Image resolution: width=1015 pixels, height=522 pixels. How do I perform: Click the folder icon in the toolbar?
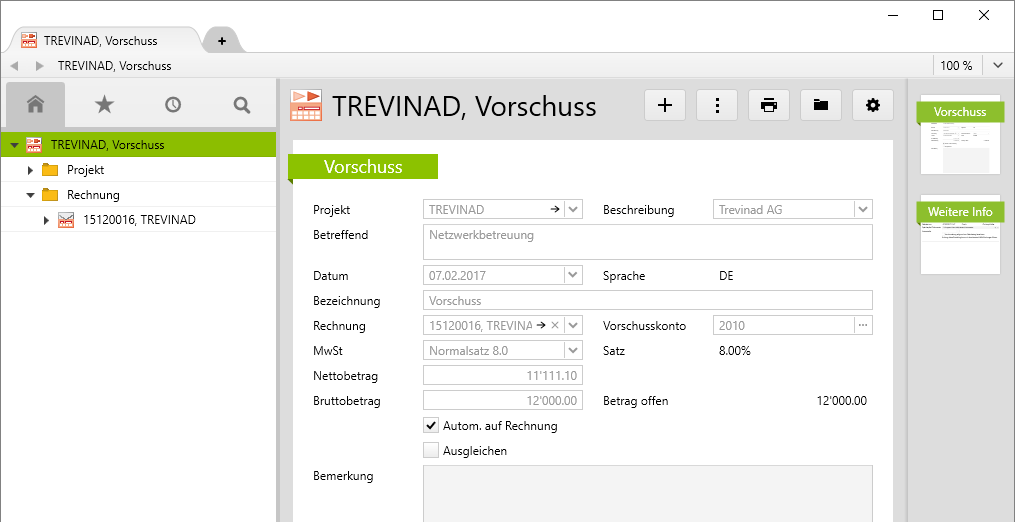point(821,105)
